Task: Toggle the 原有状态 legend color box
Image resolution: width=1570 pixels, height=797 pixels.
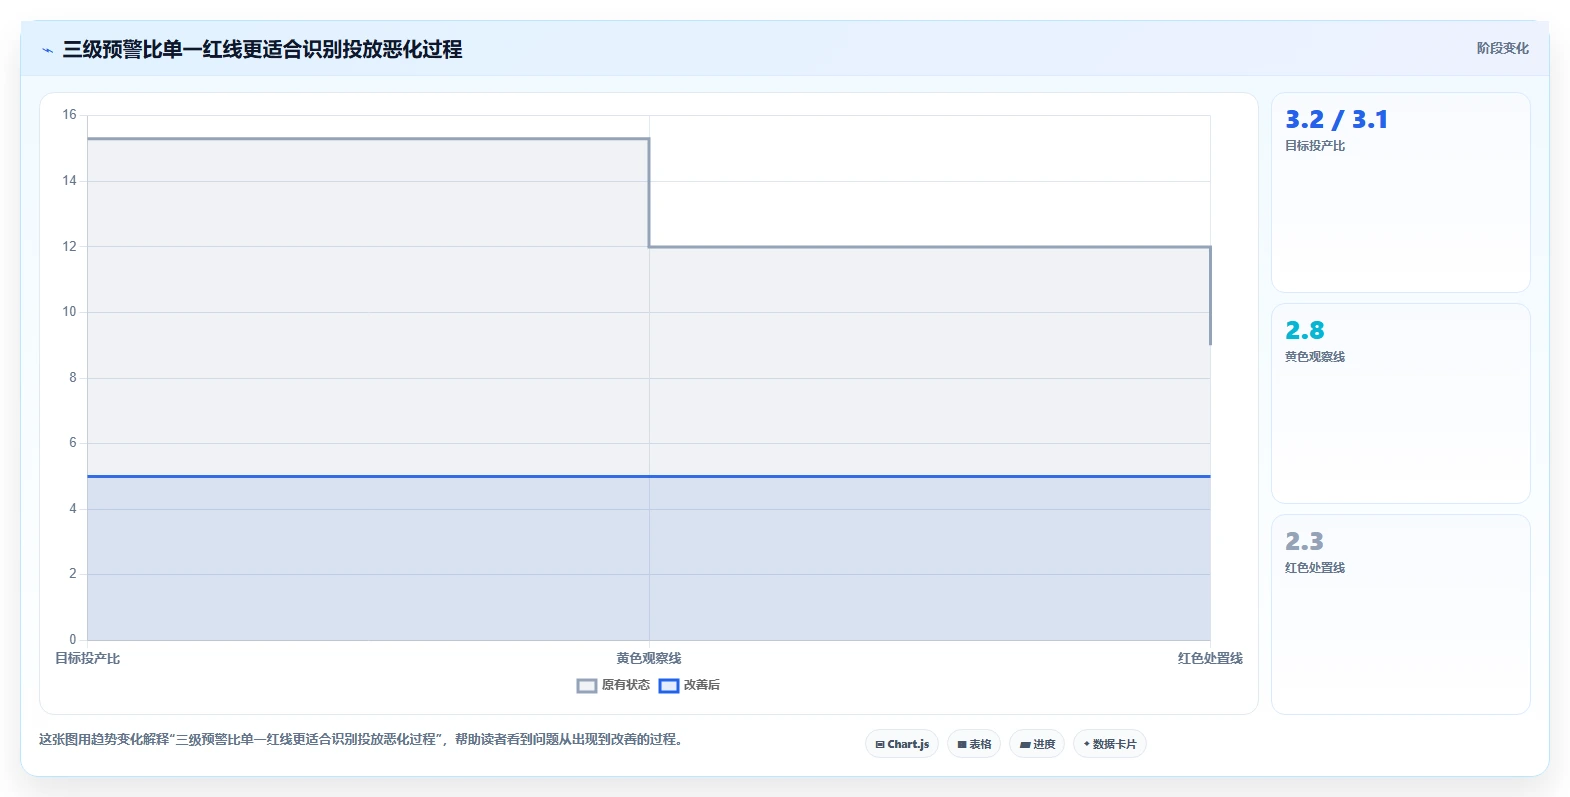Action: coord(587,686)
